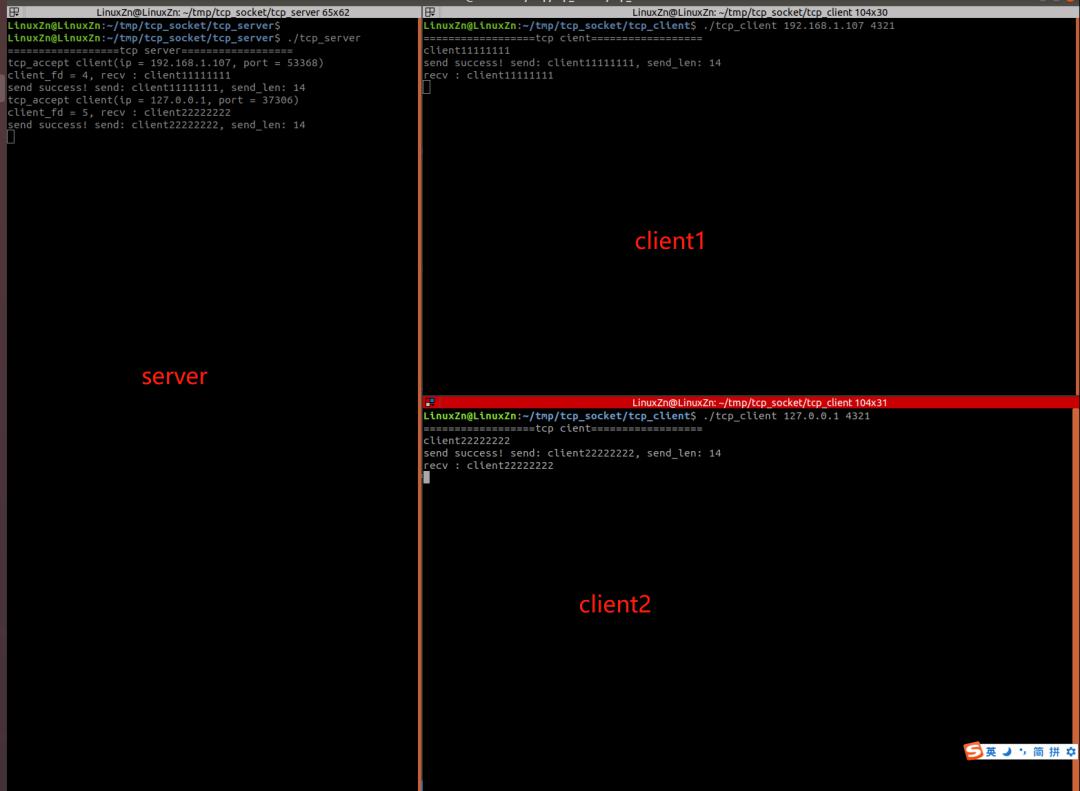Open the grid menu icon of tcp_server pane

pyautogui.click(x=13, y=12)
